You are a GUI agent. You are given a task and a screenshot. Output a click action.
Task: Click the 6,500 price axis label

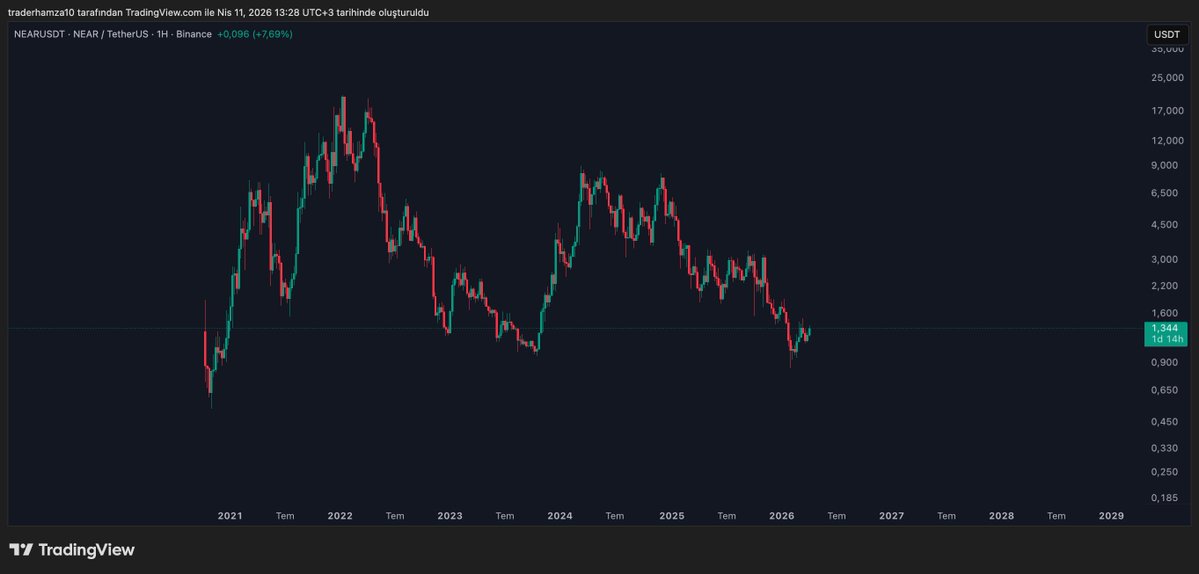(1167, 193)
